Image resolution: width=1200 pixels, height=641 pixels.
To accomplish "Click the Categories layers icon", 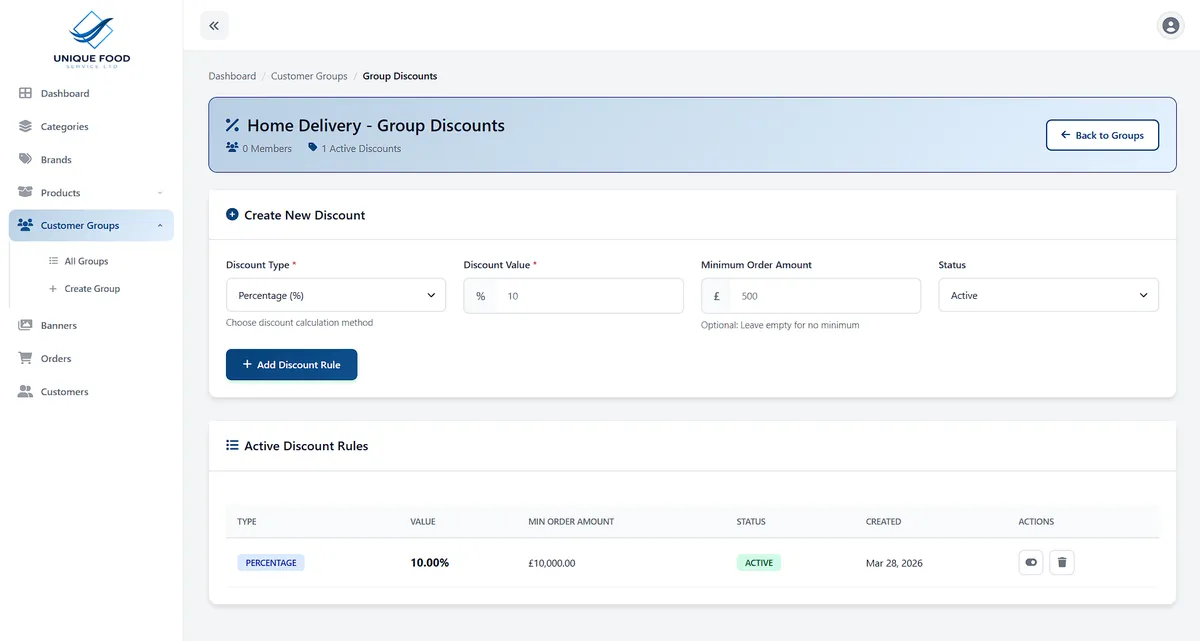I will pyautogui.click(x=26, y=126).
